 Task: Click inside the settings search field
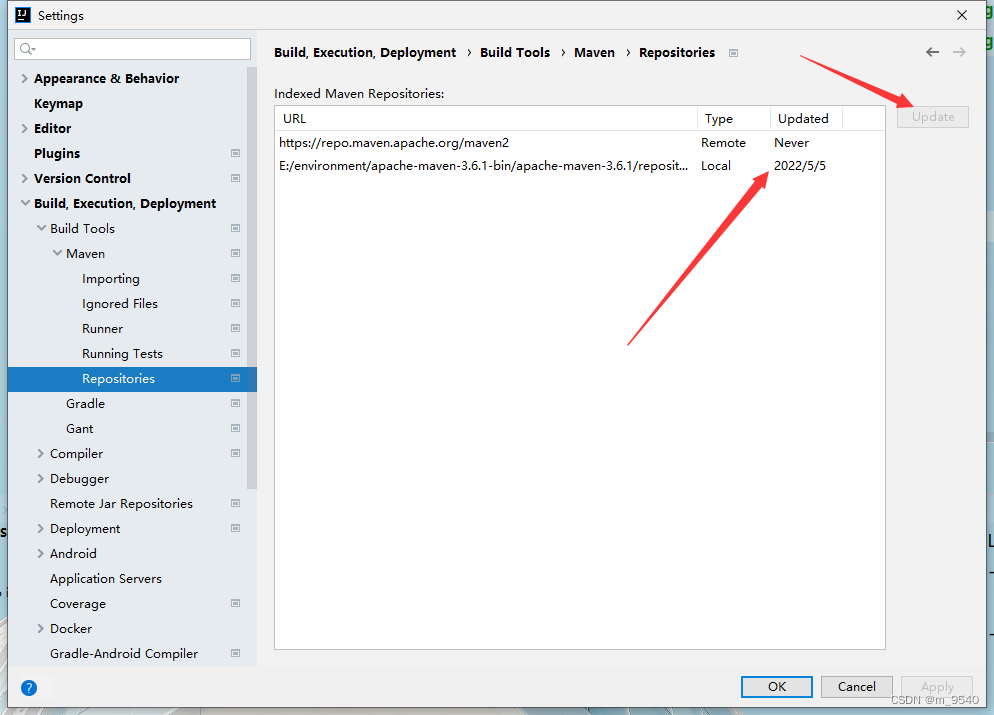(132, 49)
